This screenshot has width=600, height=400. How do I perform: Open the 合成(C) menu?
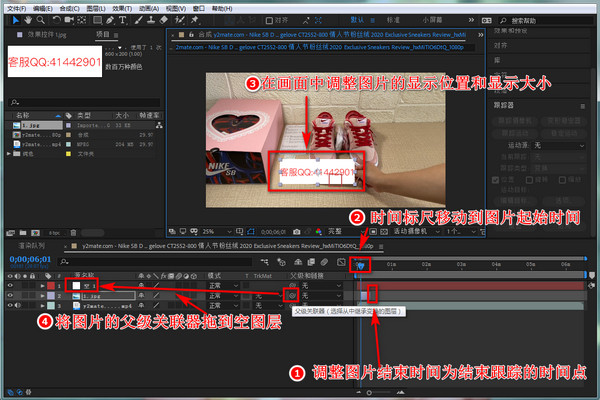[x=69, y=8]
